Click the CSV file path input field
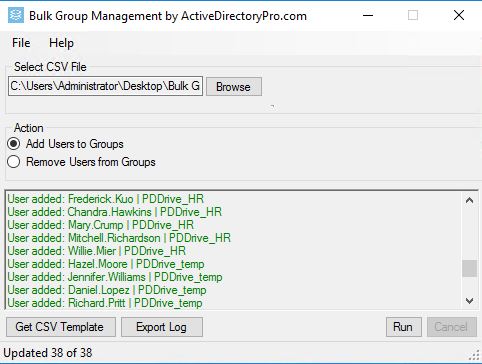The height and width of the screenshot is (364, 482). coord(105,86)
